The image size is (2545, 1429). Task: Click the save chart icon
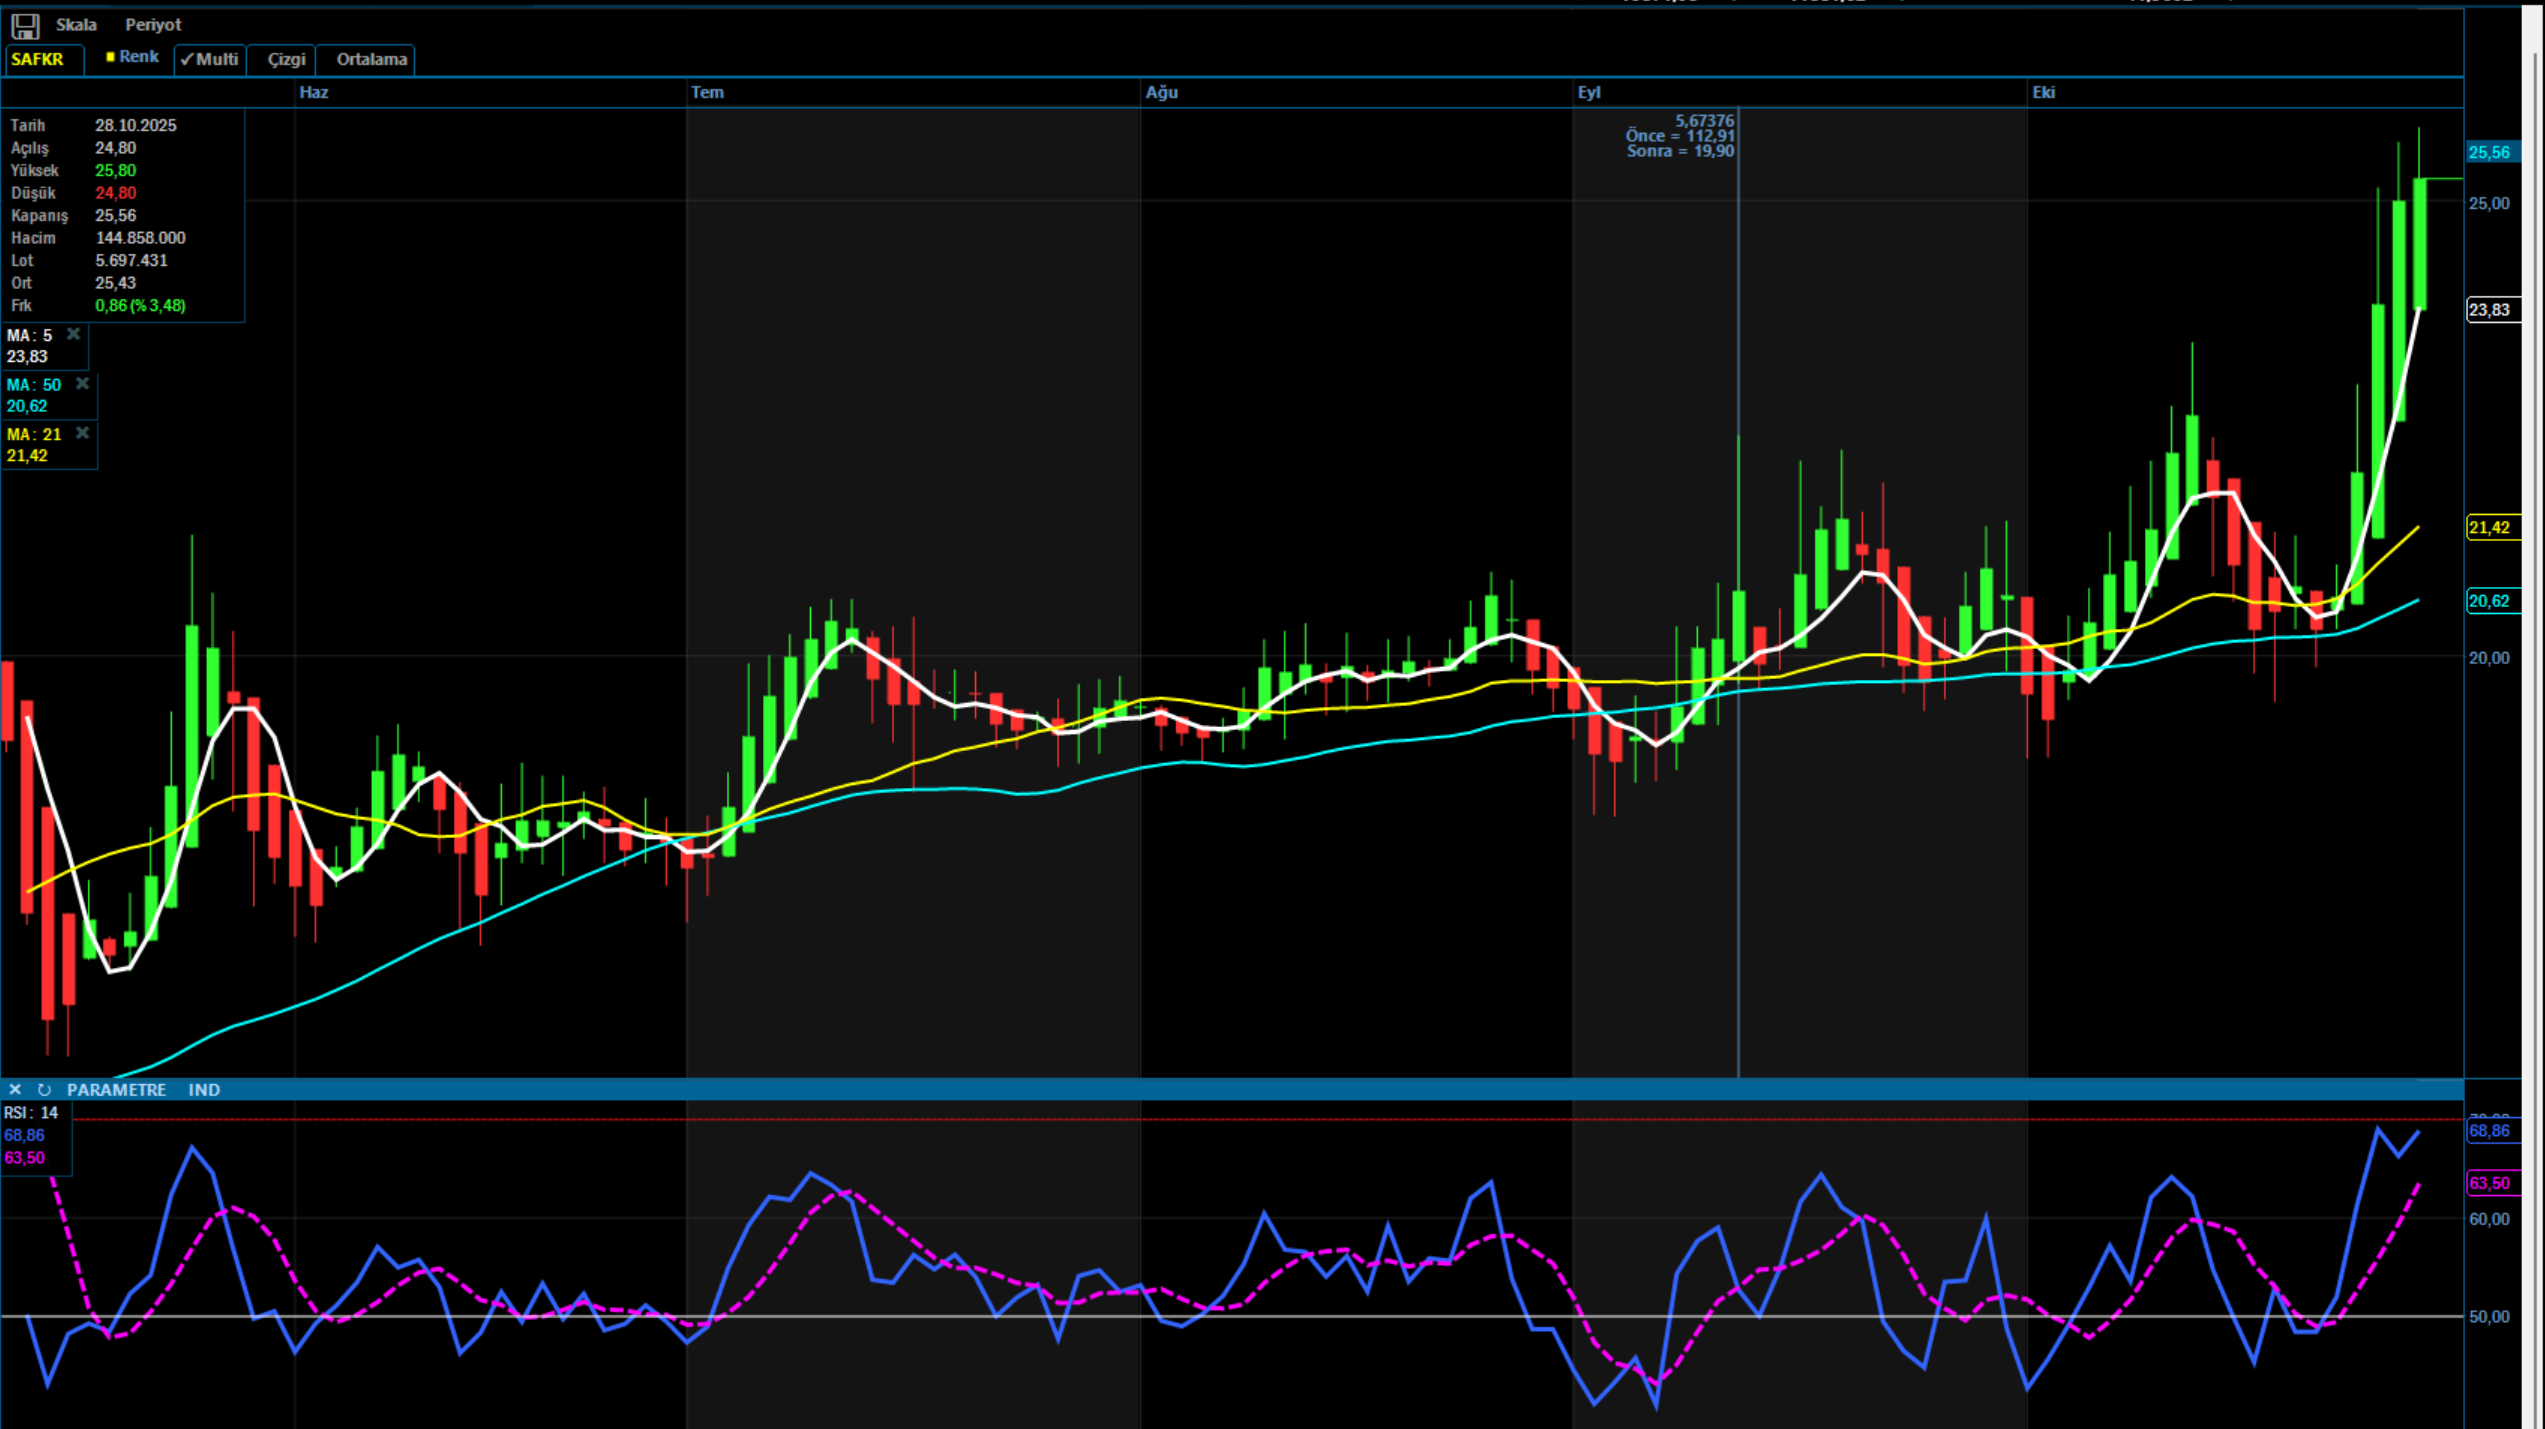pos(25,25)
